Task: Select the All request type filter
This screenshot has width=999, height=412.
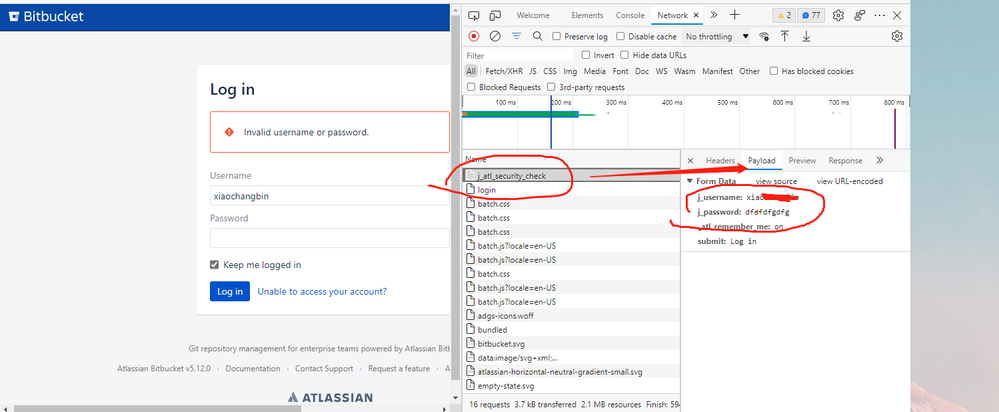Action: tap(471, 71)
